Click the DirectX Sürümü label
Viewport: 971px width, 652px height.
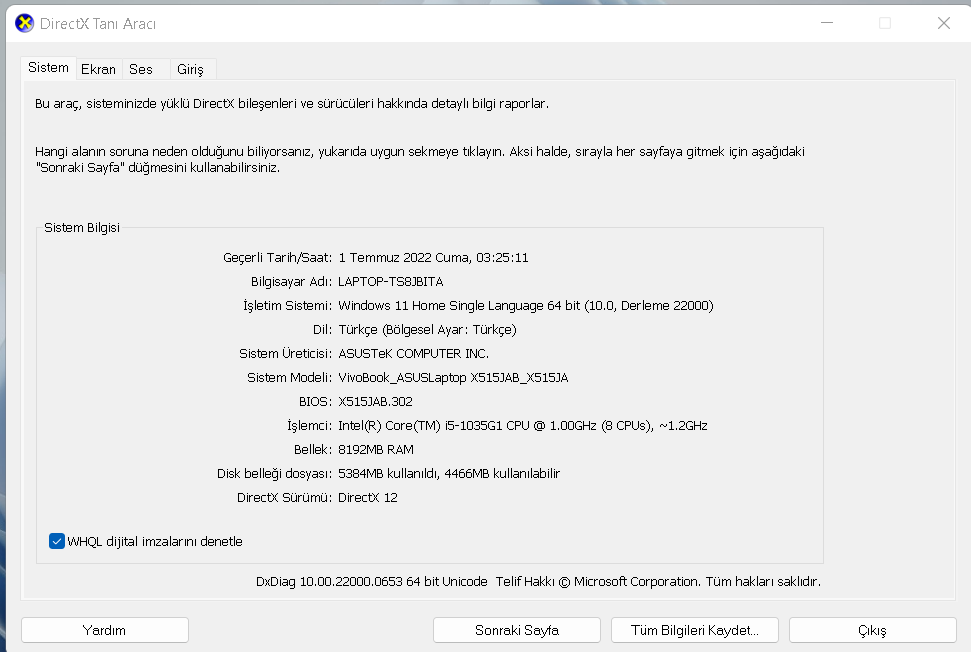[285, 498]
